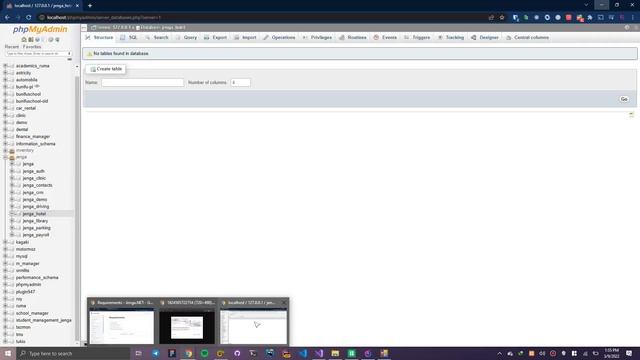Open the Operations tab

tap(279, 38)
